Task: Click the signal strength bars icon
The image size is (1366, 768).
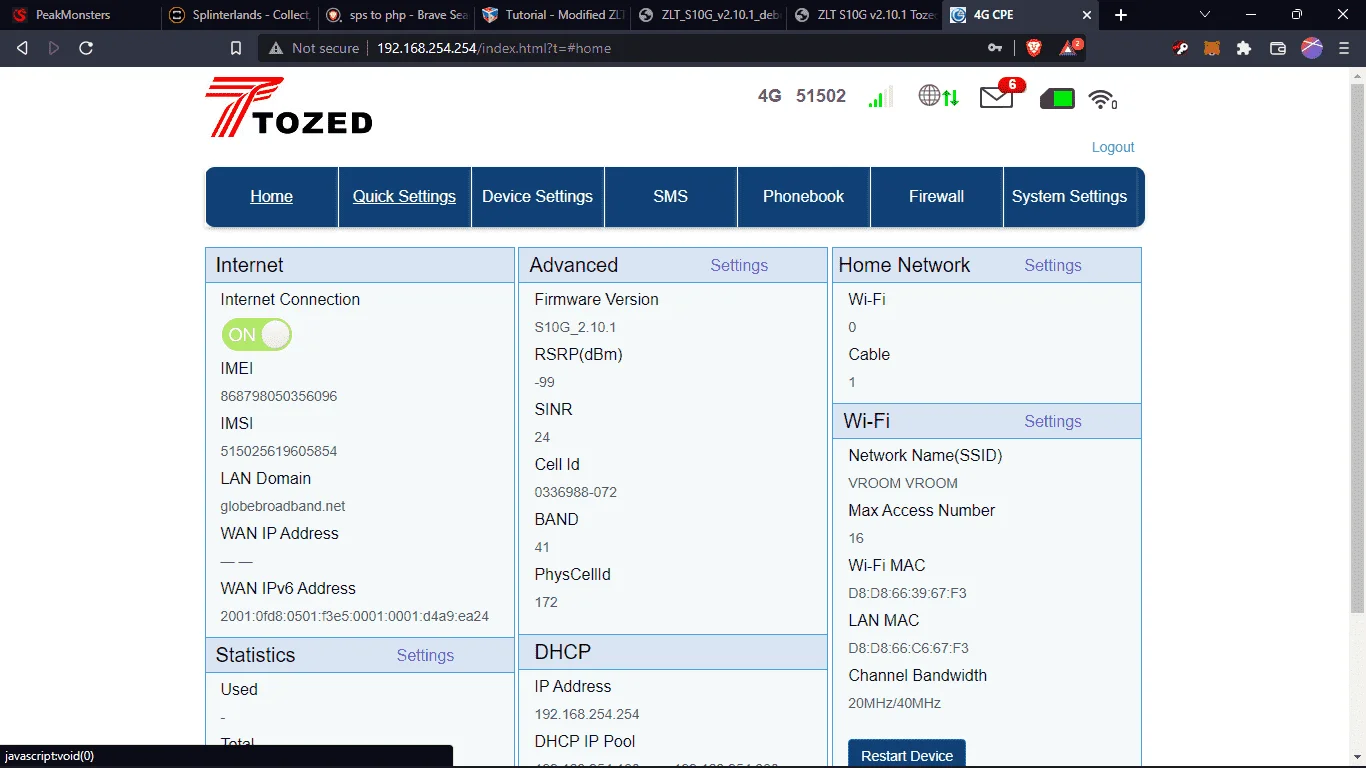Action: point(881,97)
